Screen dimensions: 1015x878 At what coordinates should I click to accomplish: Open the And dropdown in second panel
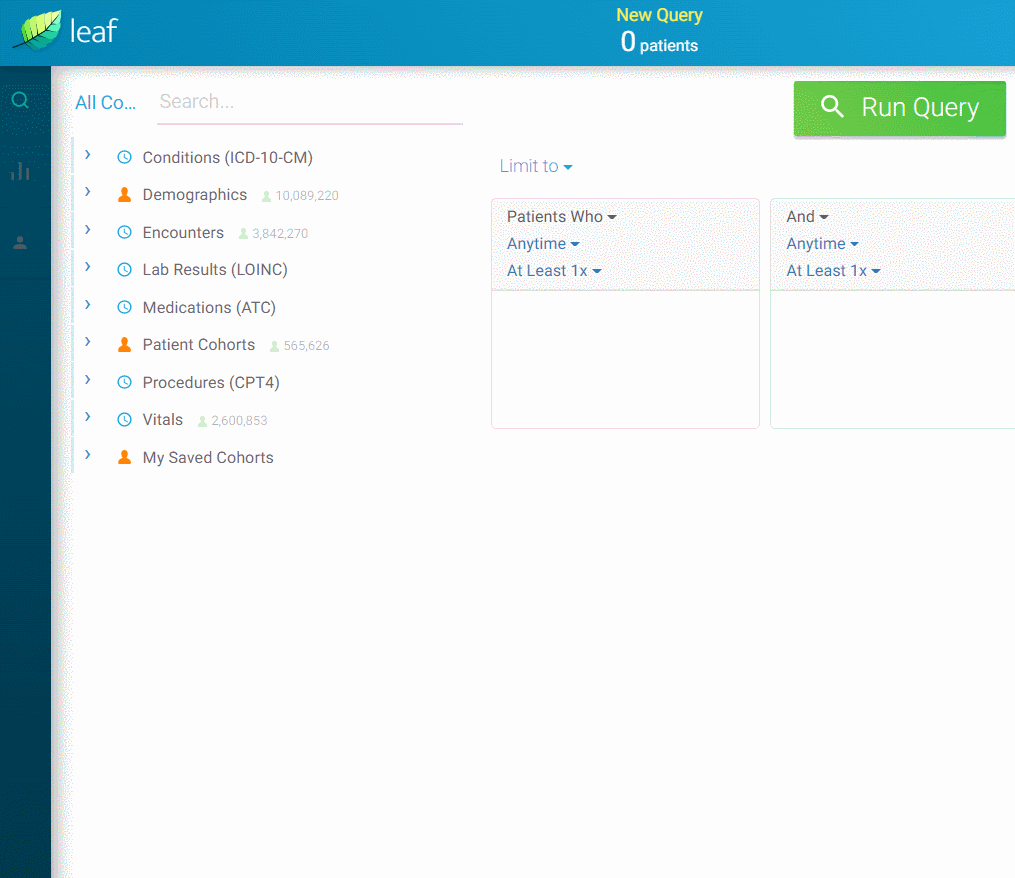807,217
